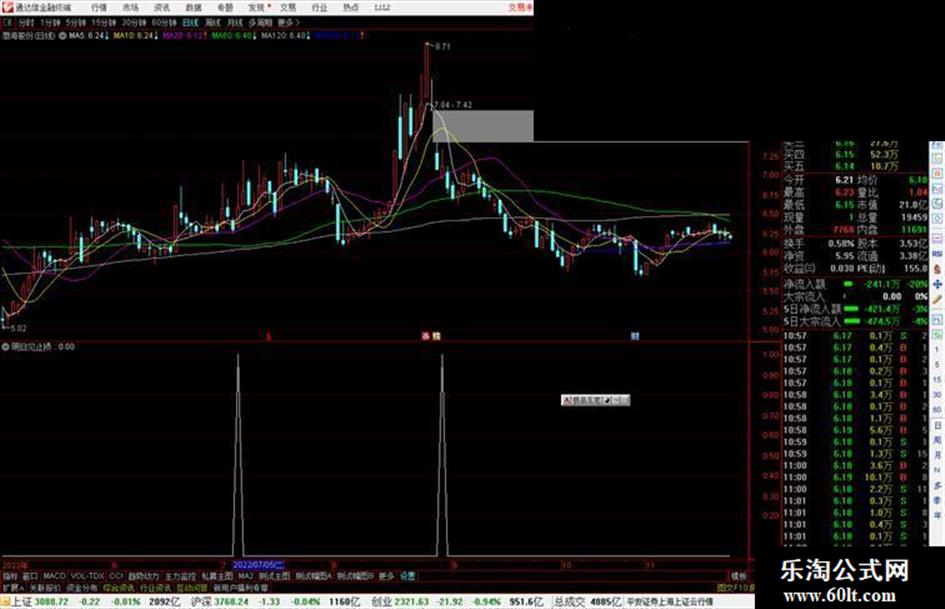Select the MA2 indicator tab
This screenshot has width=945, height=609.
pyautogui.click(x=245, y=576)
